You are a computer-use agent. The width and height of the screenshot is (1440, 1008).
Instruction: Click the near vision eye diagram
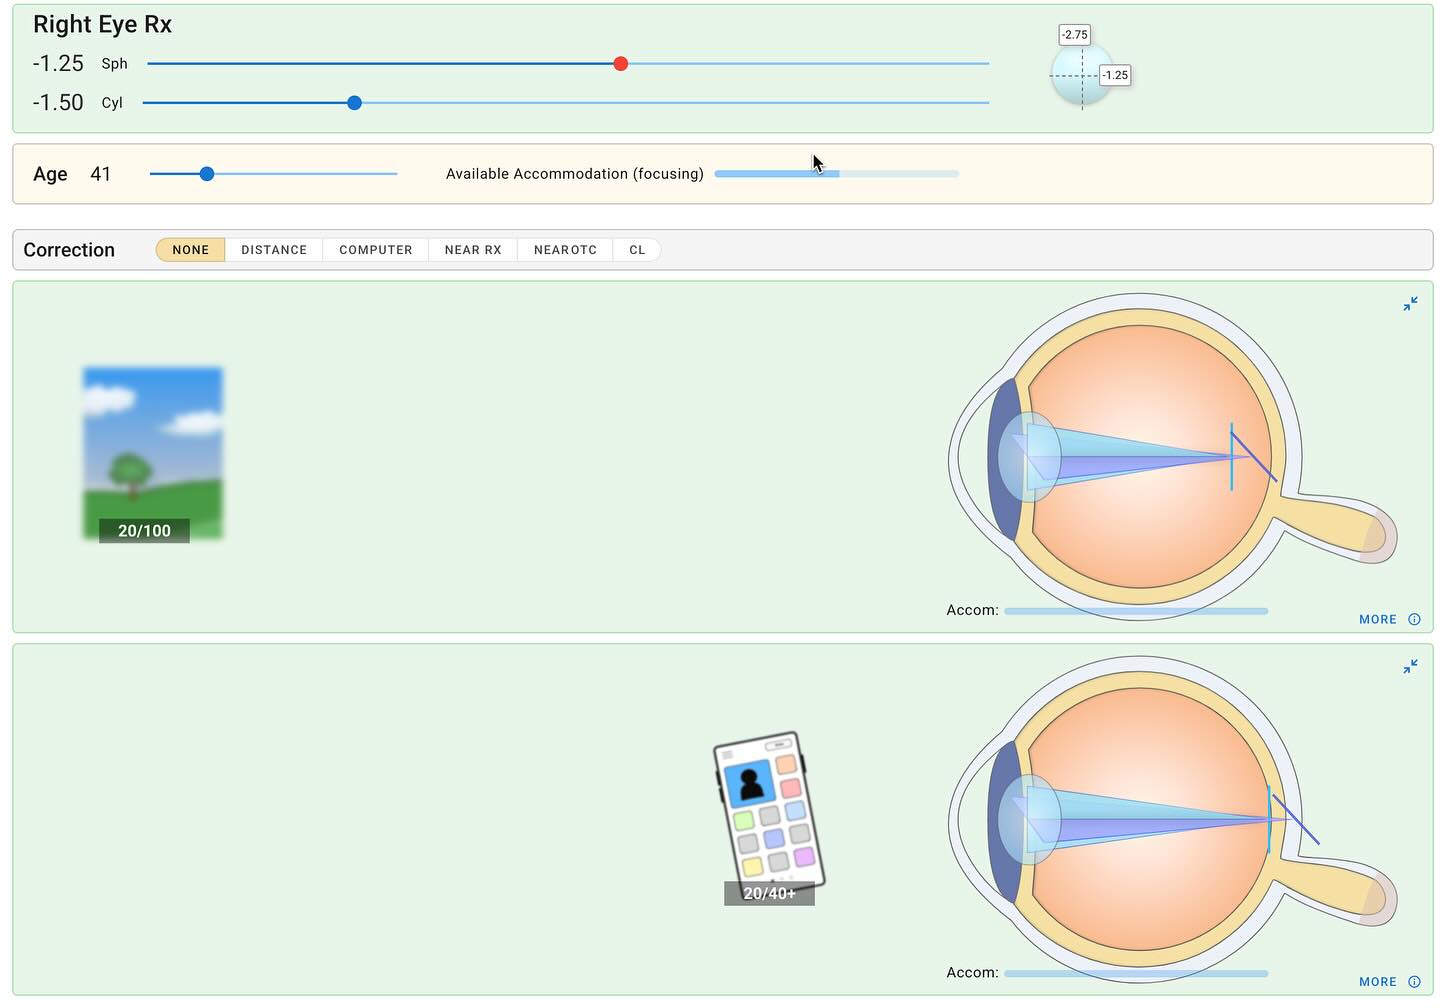pyautogui.click(x=1172, y=819)
